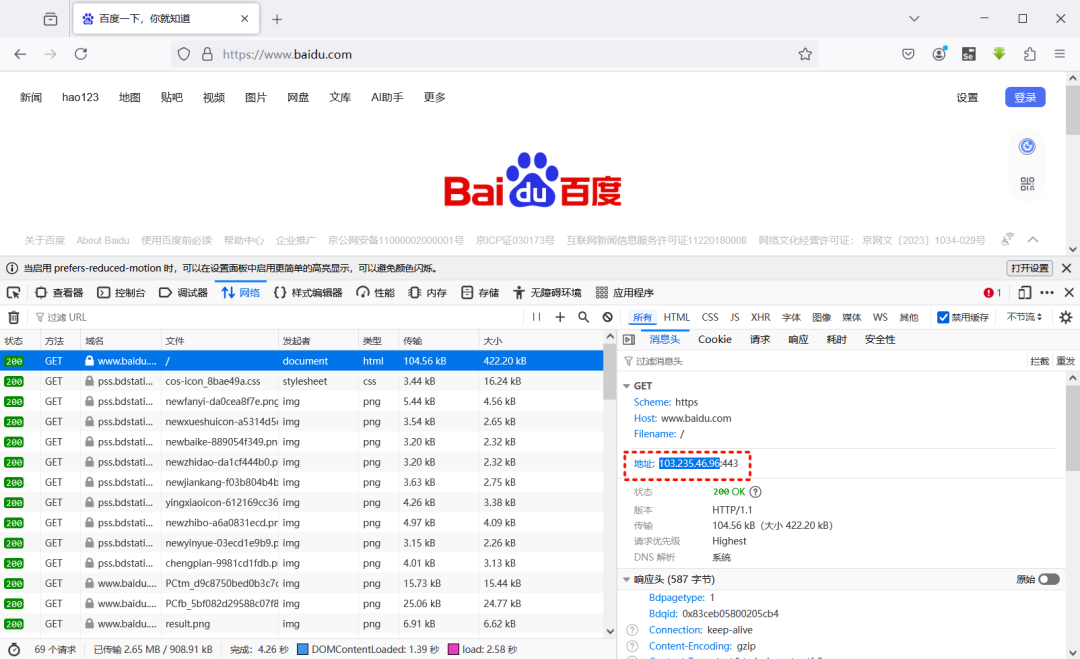1080x659 pixels.
Task: Open the 调试器 debugger tab
Action: [183, 293]
